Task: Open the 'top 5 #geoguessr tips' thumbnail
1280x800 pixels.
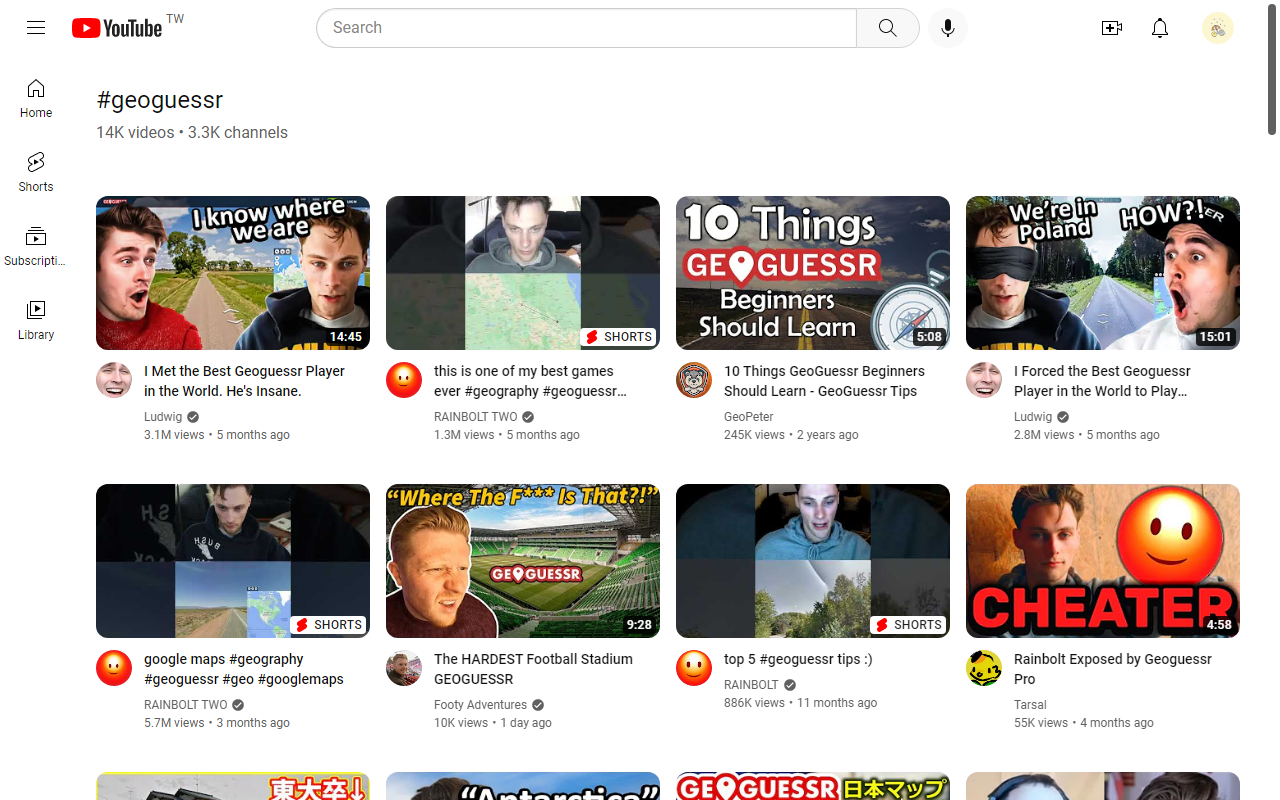Action: point(813,561)
